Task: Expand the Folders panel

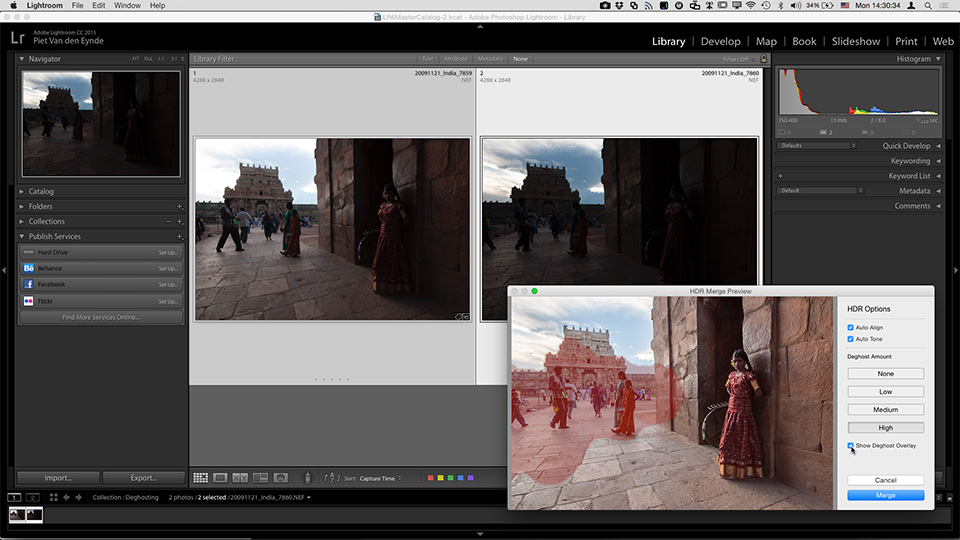Action: 21,206
